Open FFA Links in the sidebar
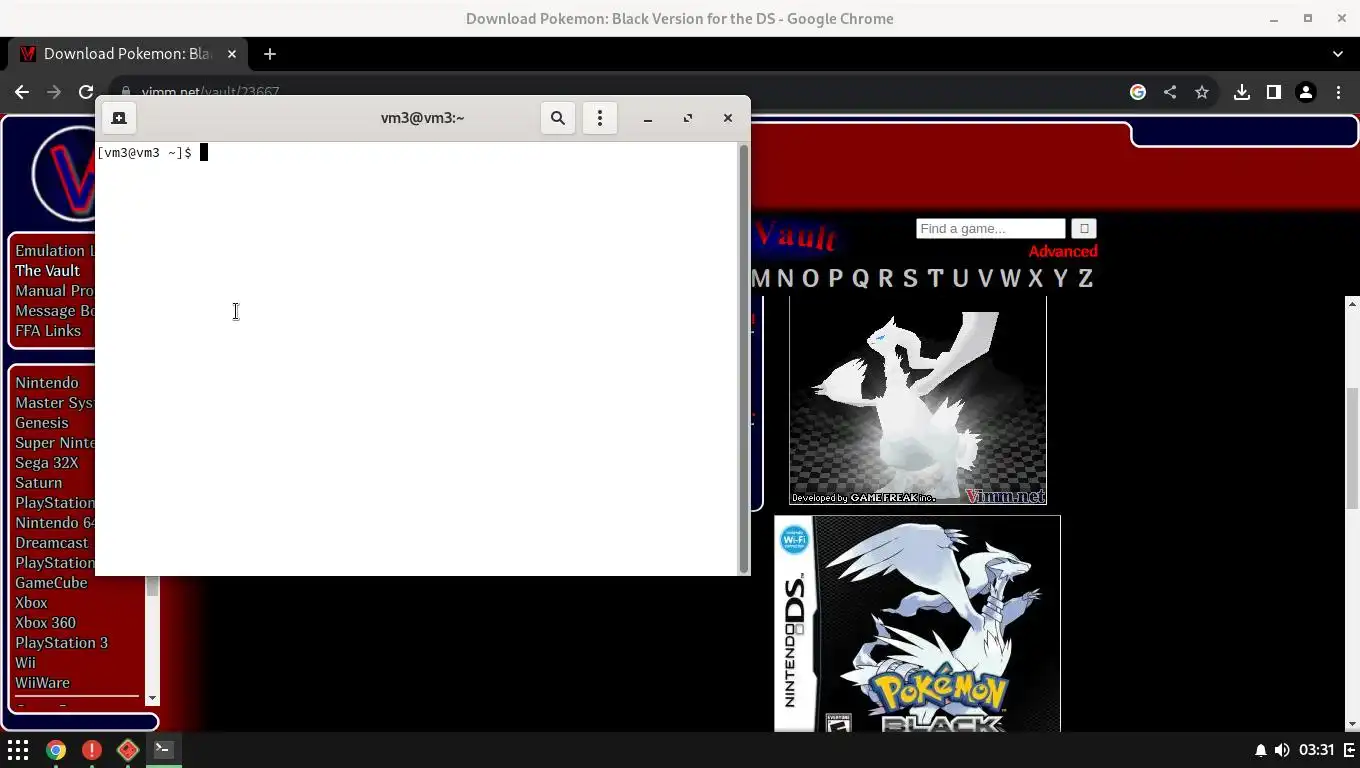Image resolution: width=1360 pixels, height=768 pixels. click(x=48, y=331)
